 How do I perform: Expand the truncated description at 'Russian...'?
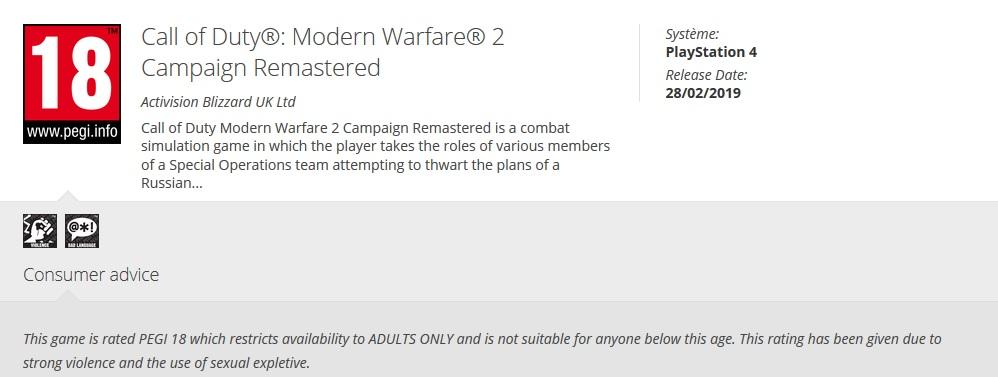click(x=172, y=183)
